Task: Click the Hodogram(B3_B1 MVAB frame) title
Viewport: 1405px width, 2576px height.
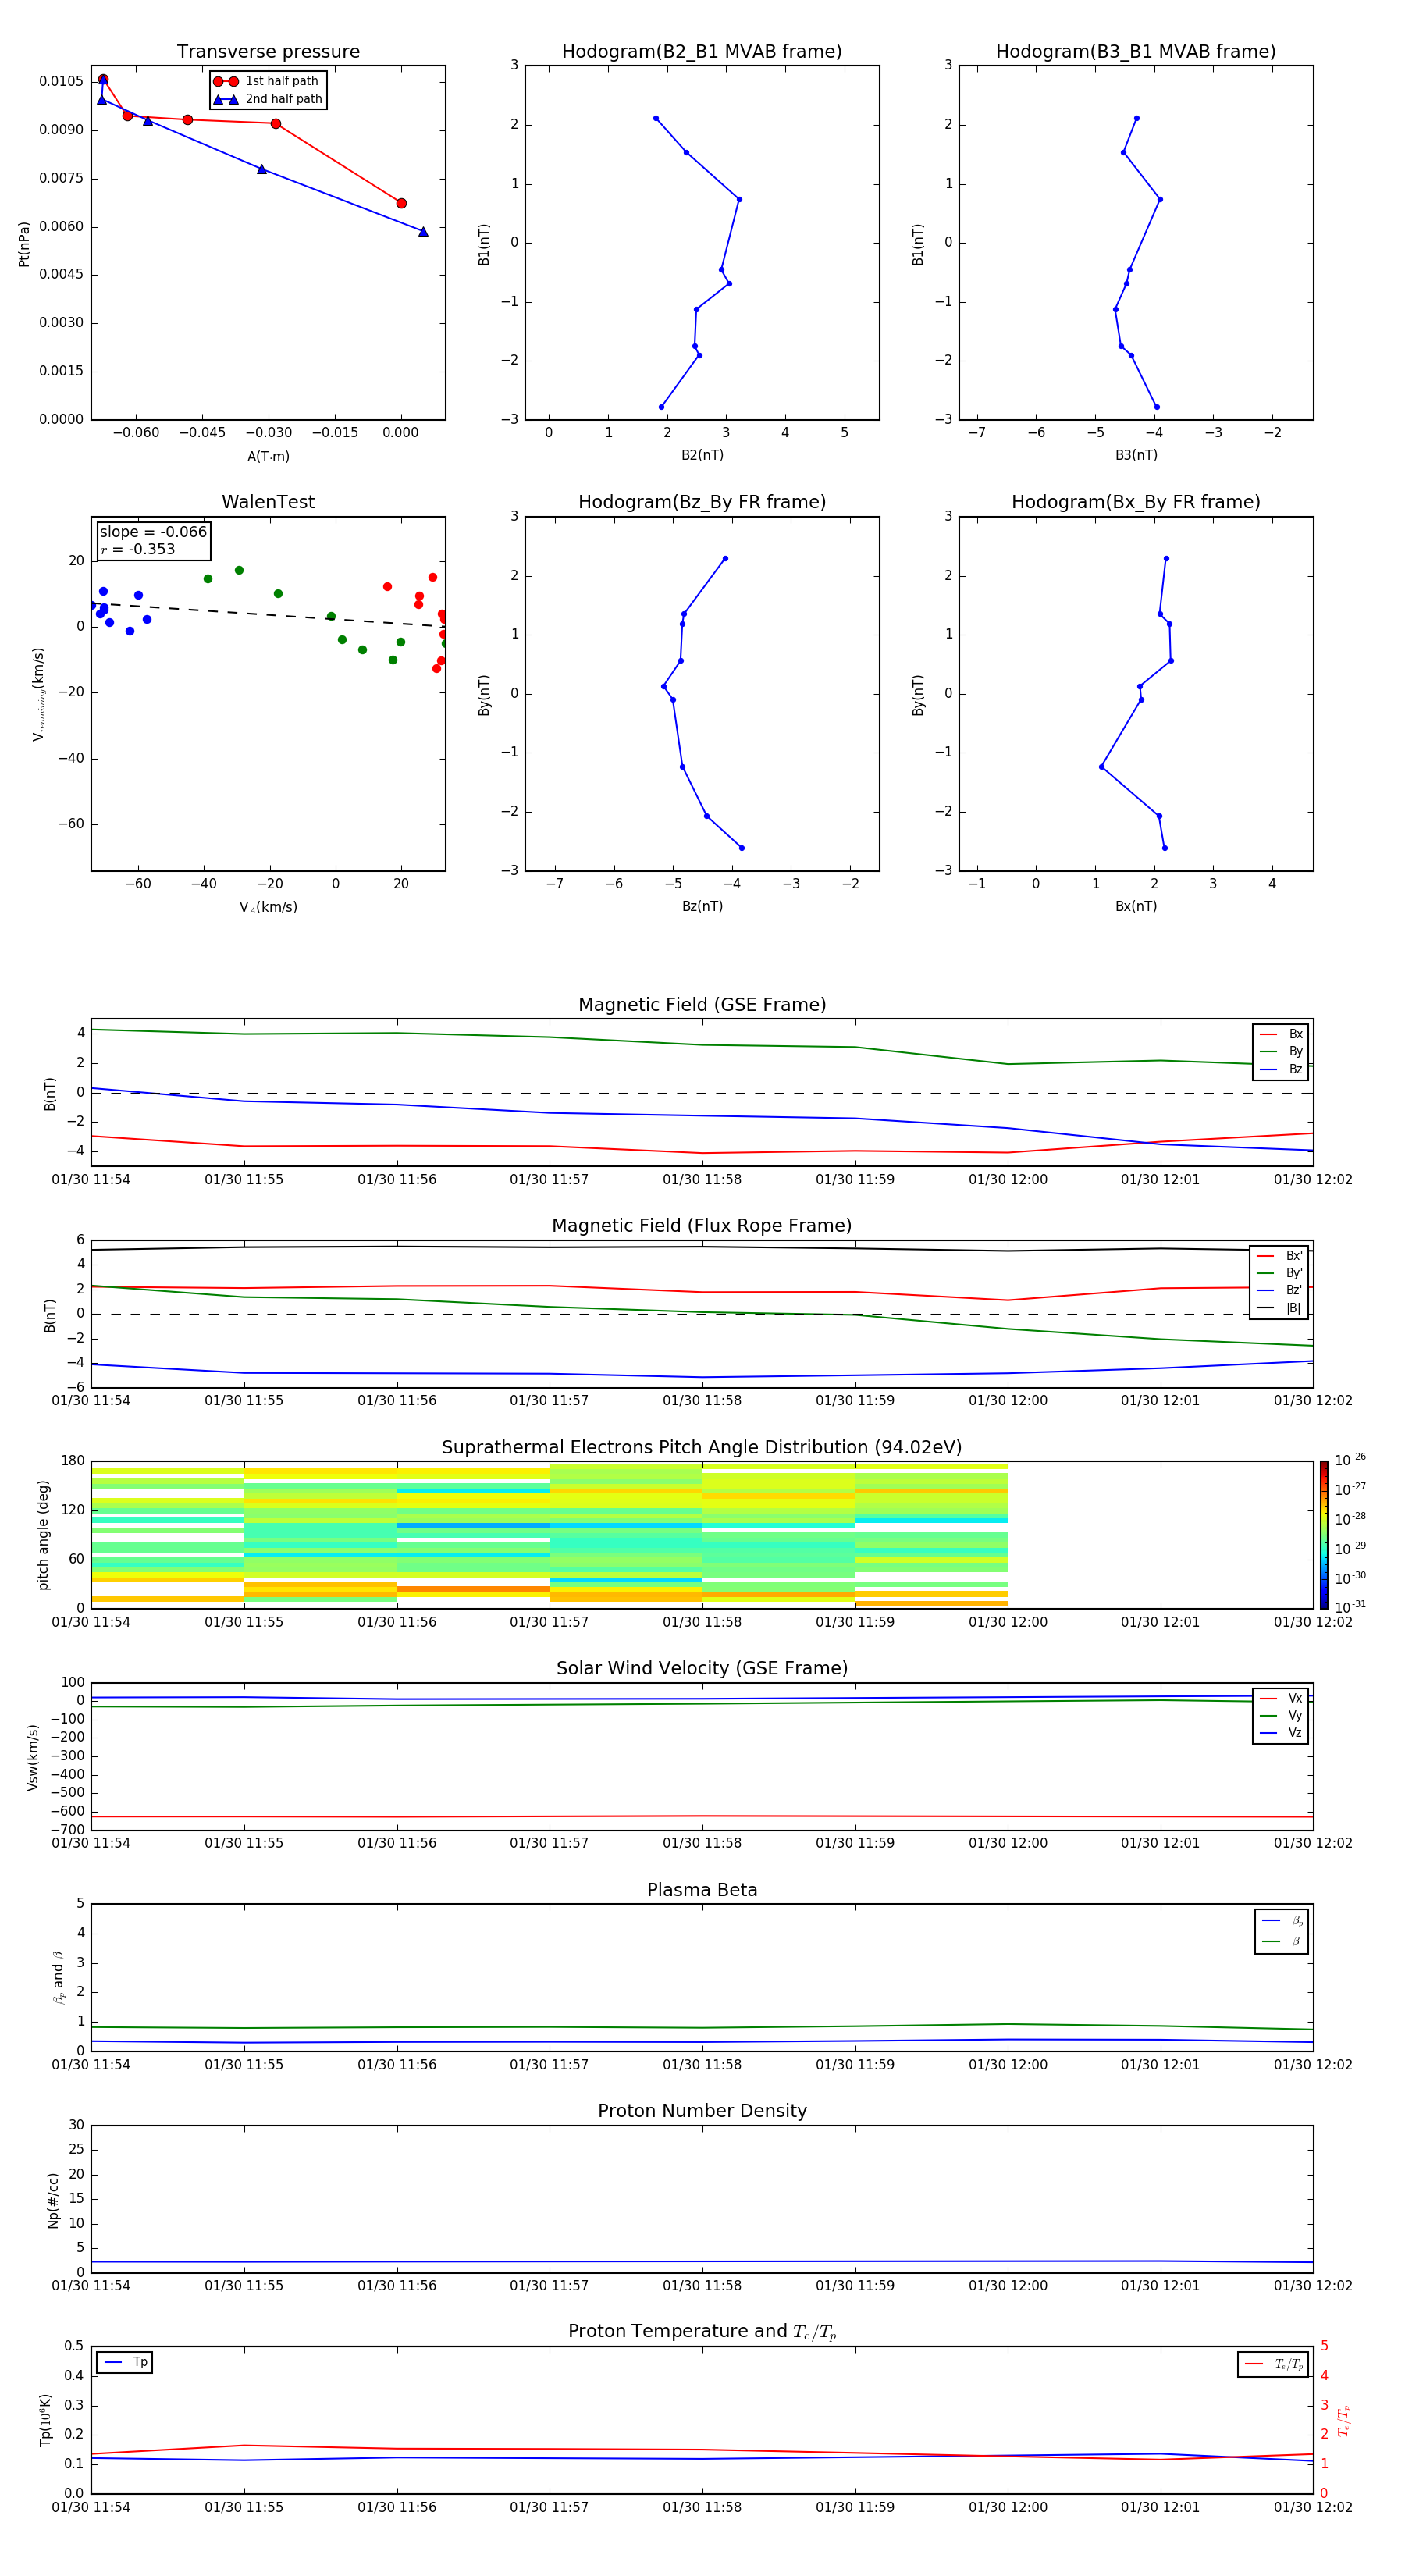Action: point(1135,52)
